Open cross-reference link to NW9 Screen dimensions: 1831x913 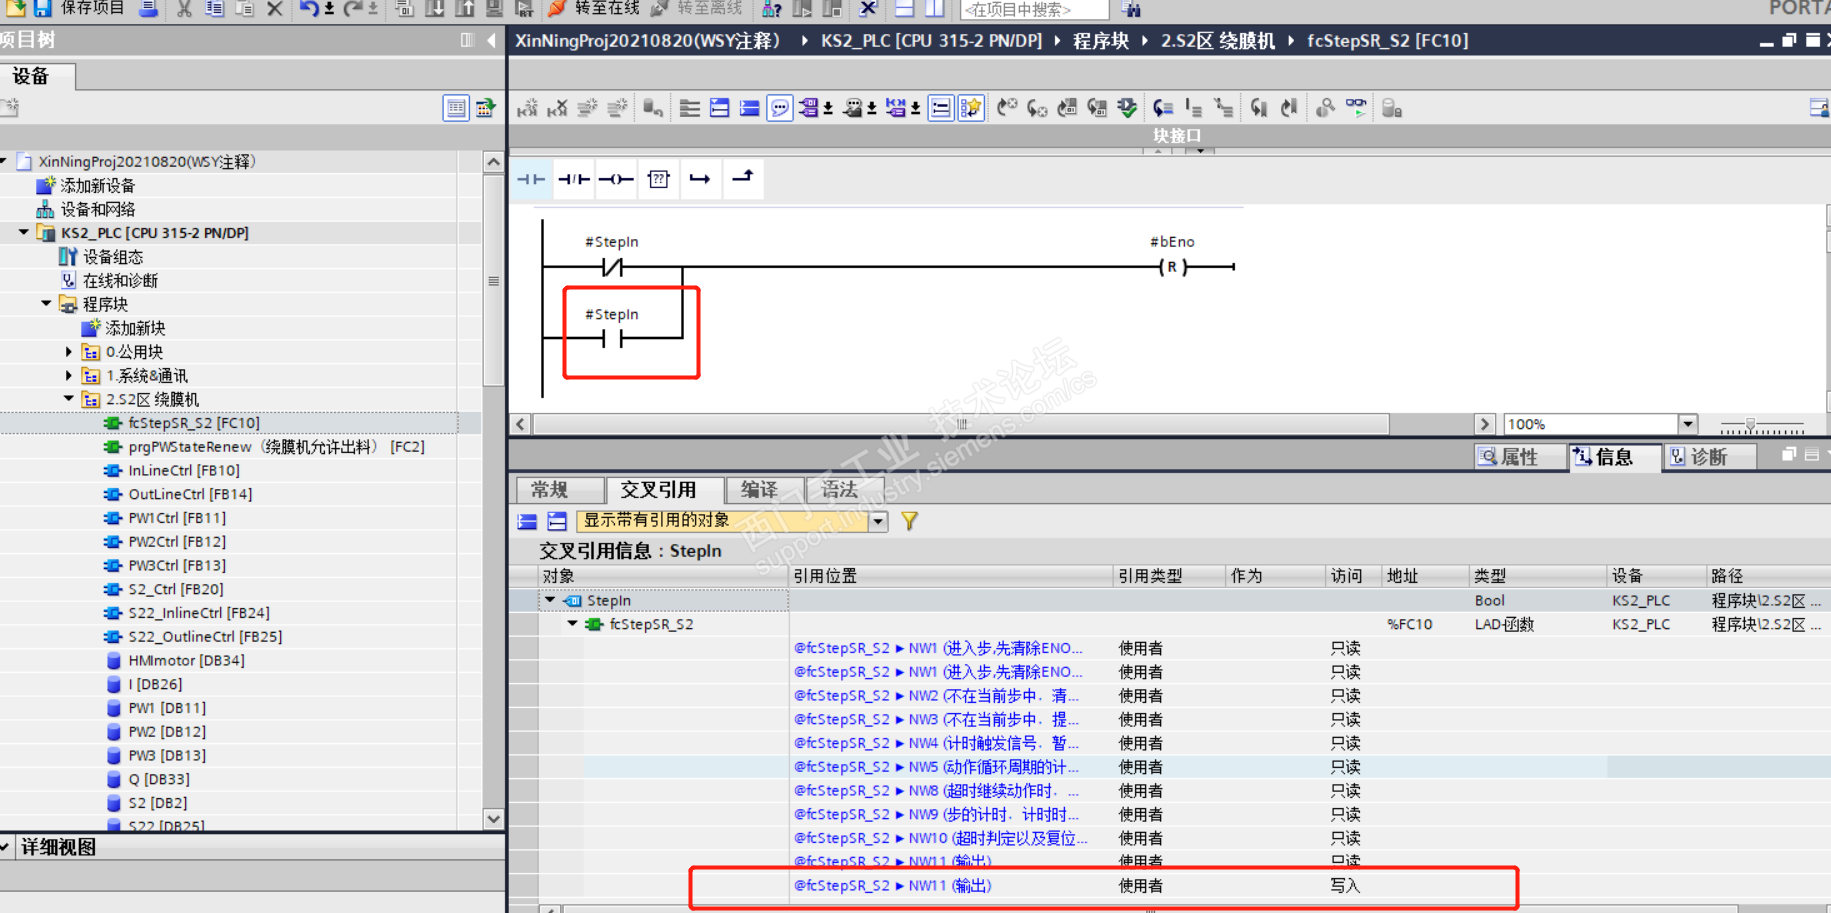point(938,815)
